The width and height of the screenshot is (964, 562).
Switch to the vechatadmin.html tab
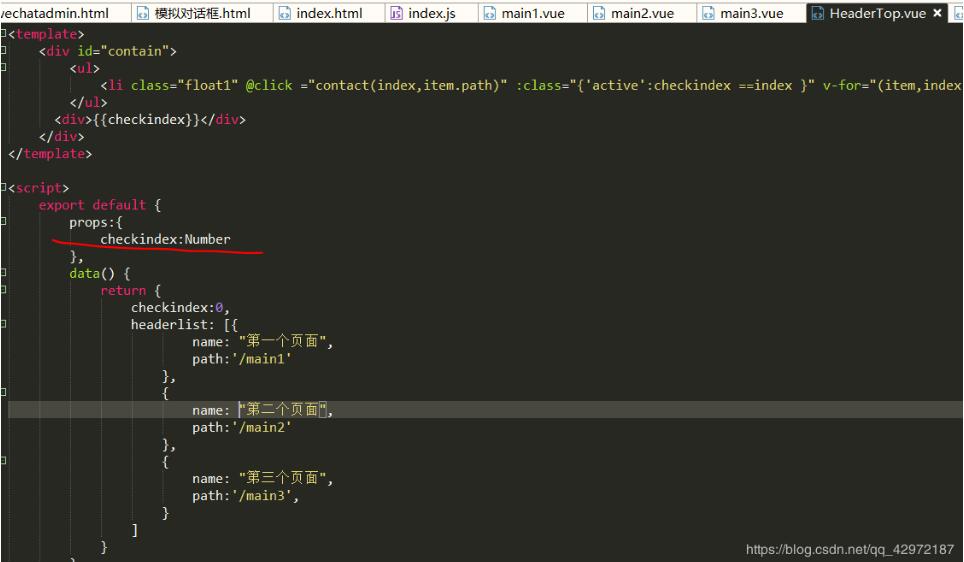[x=55, y=13]
